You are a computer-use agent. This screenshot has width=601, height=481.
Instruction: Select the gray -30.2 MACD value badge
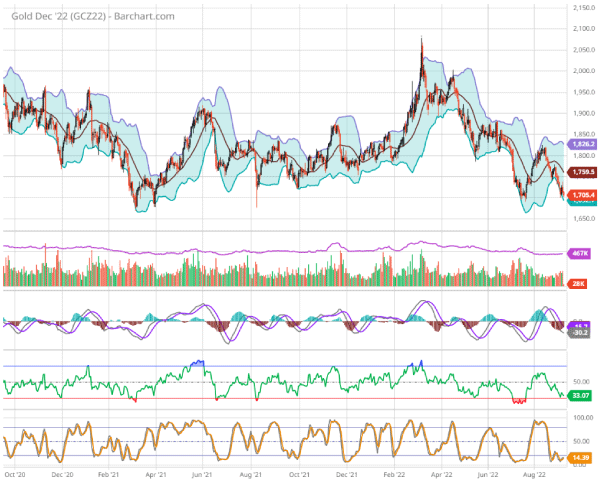click(x=580, y=333)
